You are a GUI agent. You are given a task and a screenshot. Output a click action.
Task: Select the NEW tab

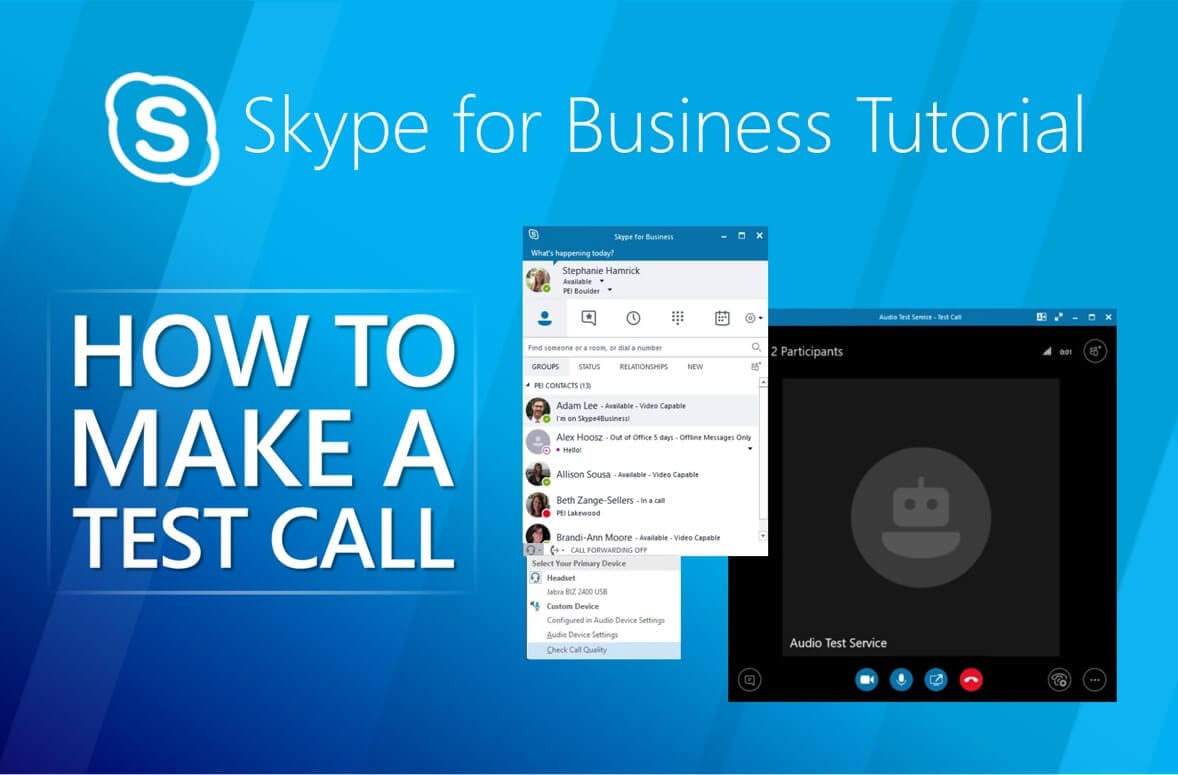point(695,366)
